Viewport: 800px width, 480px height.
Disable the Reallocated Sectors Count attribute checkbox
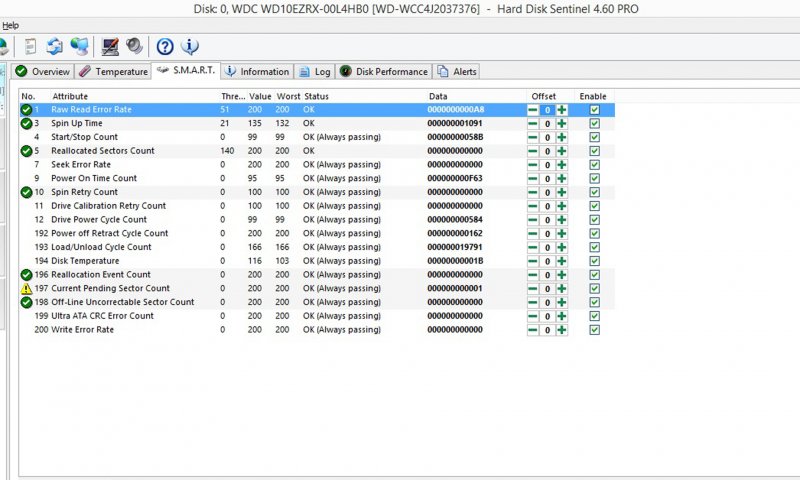click(x=594, y=151)
